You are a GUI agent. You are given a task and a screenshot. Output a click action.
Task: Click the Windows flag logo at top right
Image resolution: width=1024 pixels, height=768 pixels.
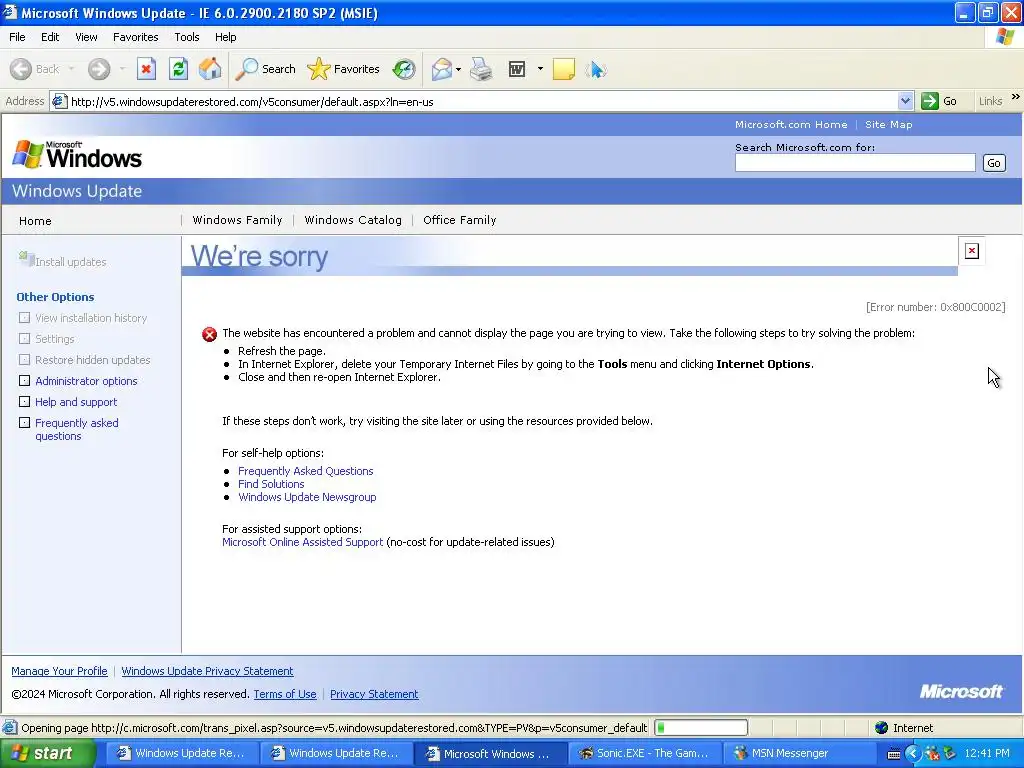coord(1006,37)
